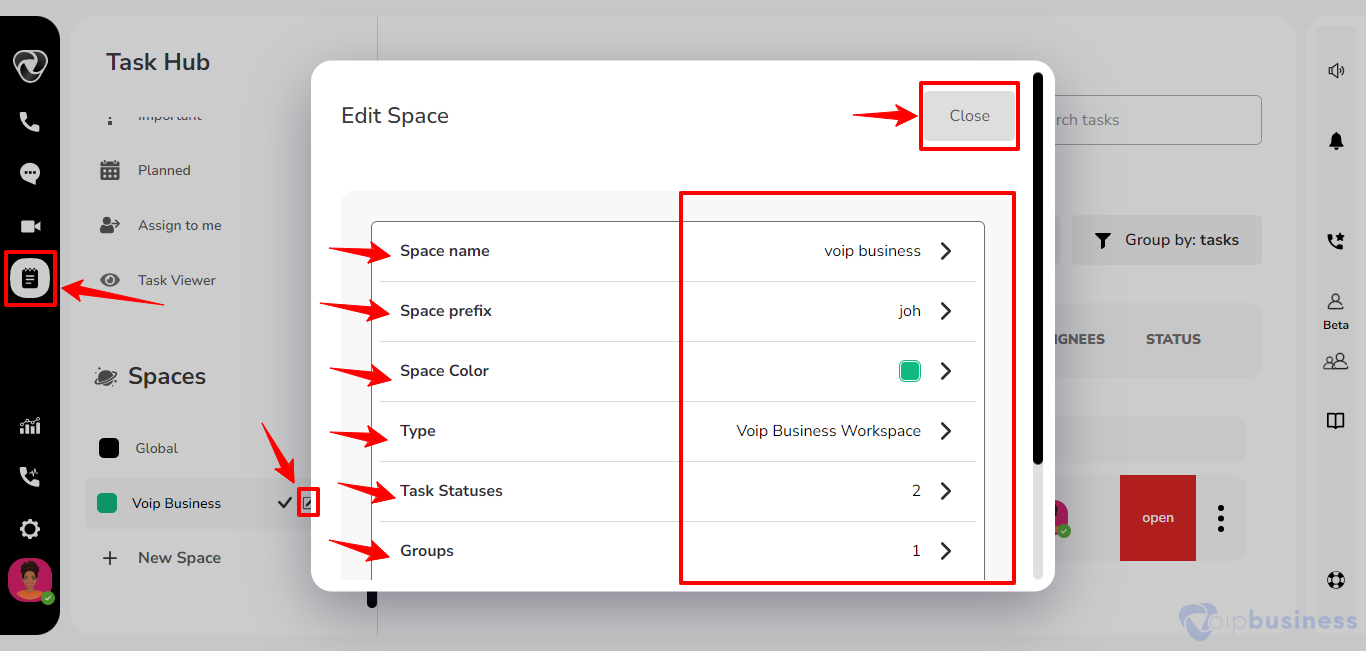1366x651 pixels.
Task: Expand the Space name row chevron
Action: 946,251
